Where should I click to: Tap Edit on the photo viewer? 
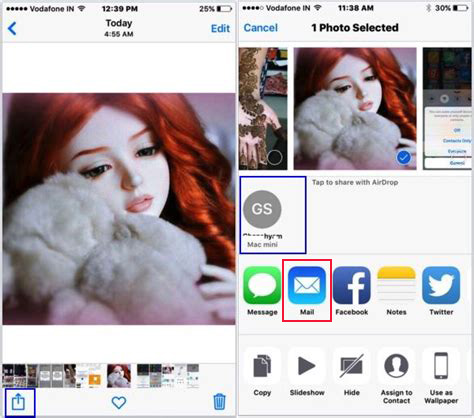[220, 28]
